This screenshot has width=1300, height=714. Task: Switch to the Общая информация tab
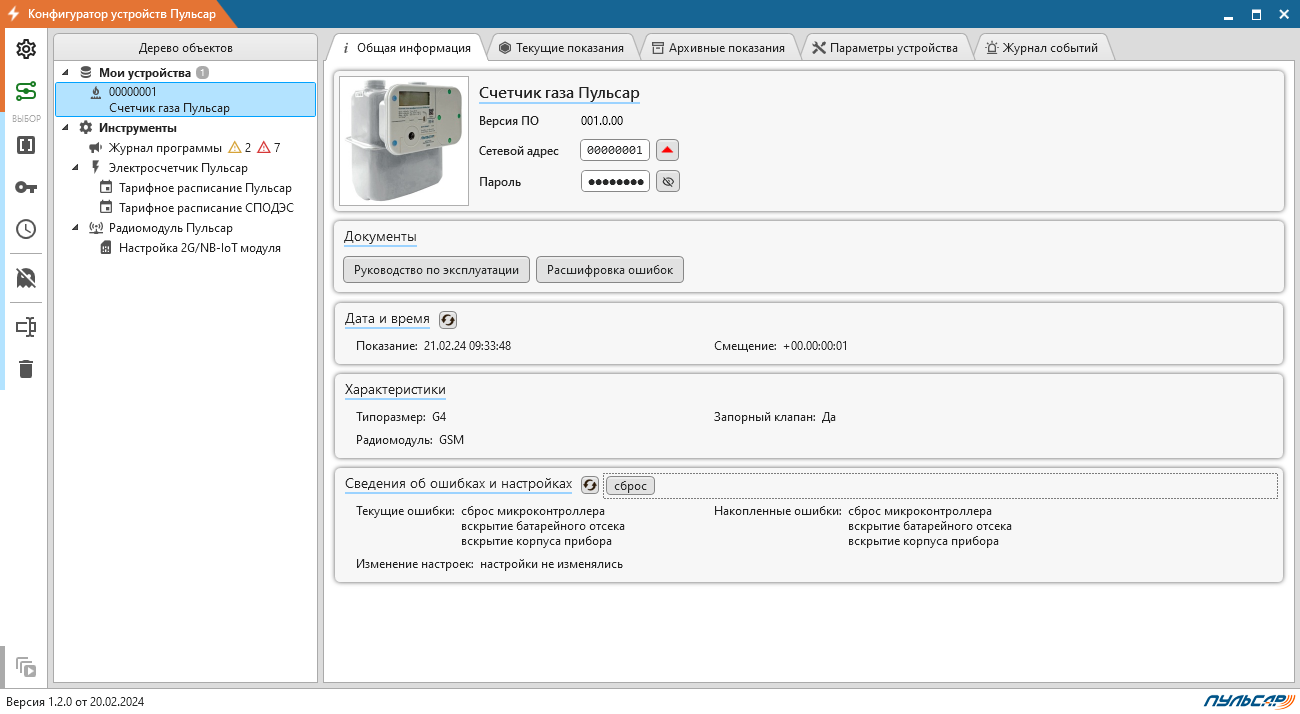point(405,47)
